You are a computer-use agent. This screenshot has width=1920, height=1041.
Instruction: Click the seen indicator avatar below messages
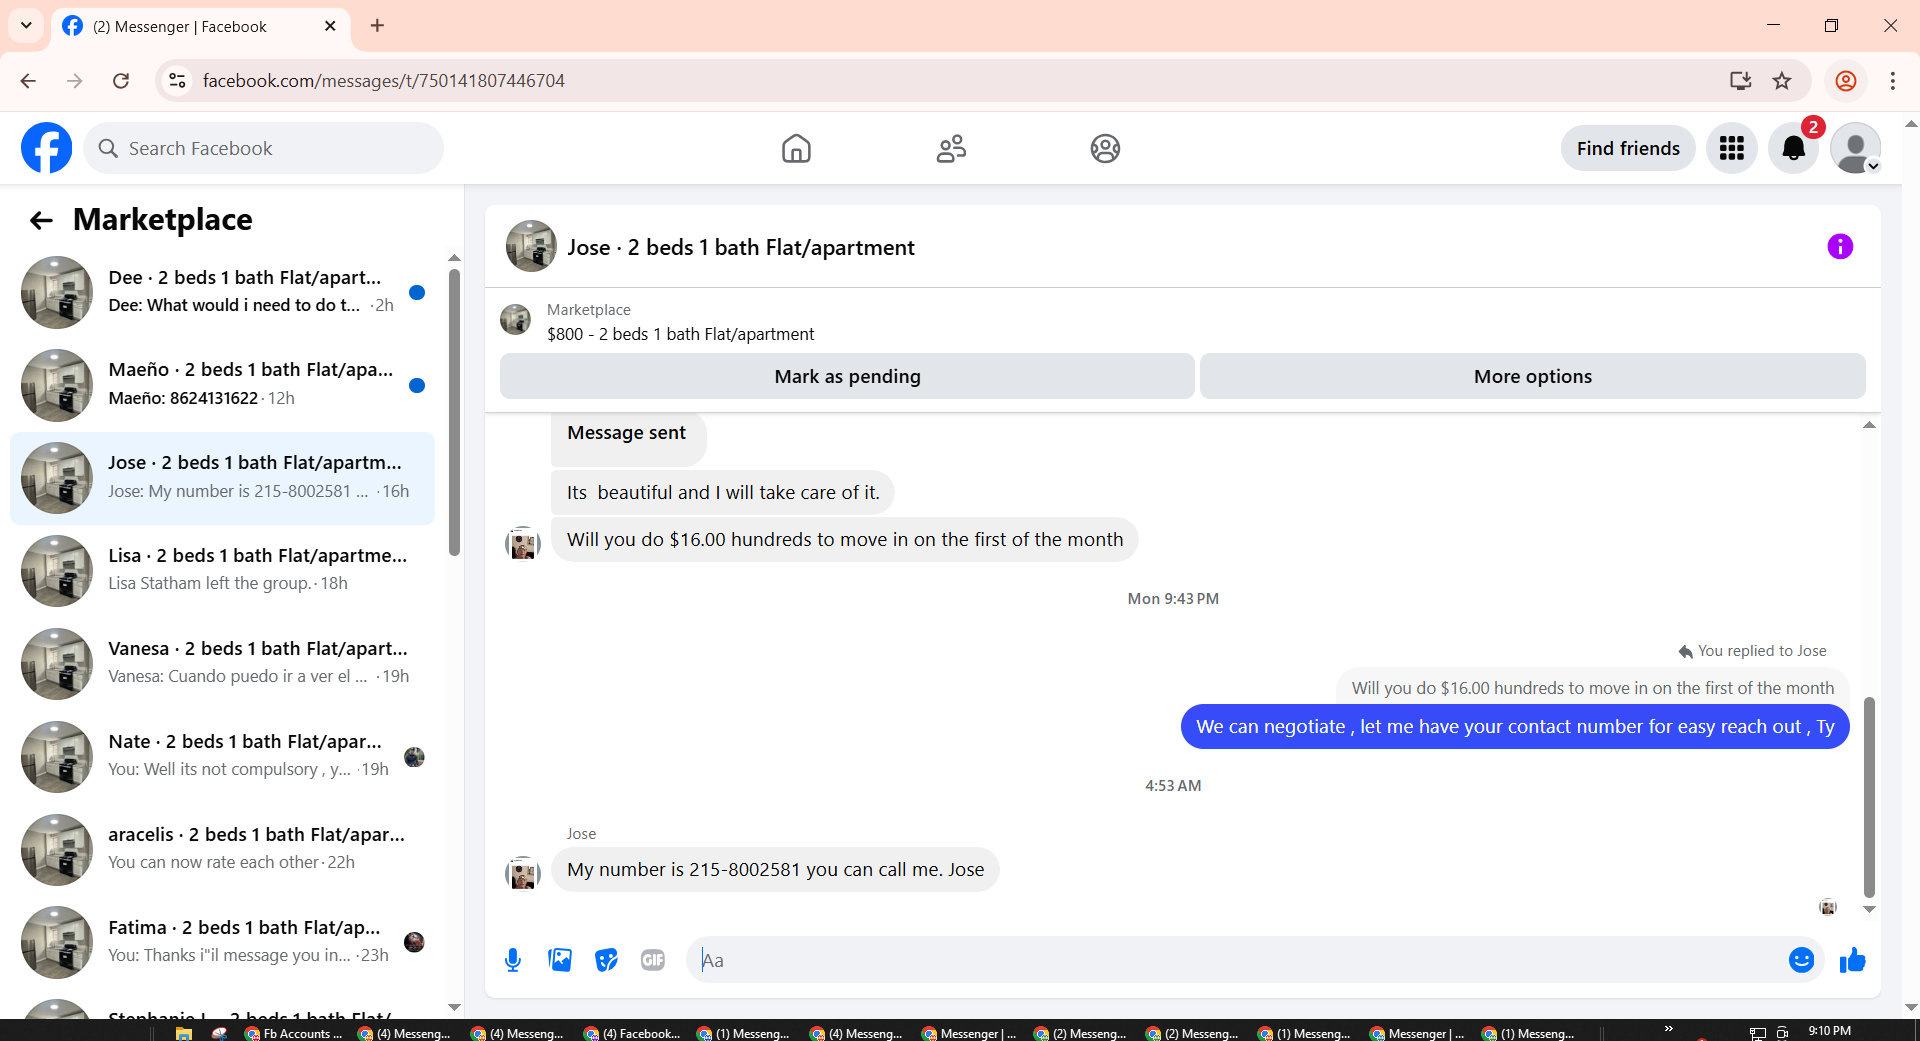tap(1828, 907)
